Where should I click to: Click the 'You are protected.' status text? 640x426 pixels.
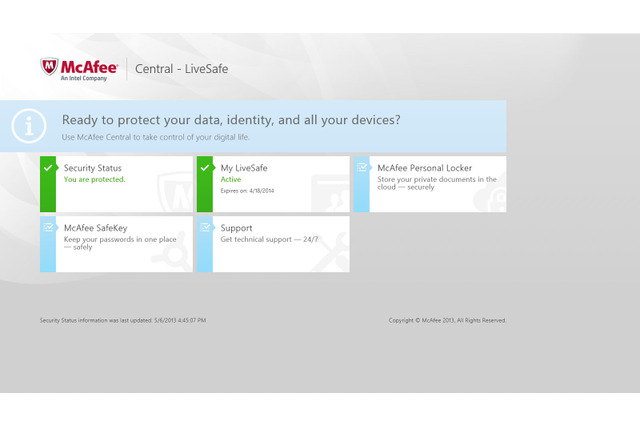(94, 179)
